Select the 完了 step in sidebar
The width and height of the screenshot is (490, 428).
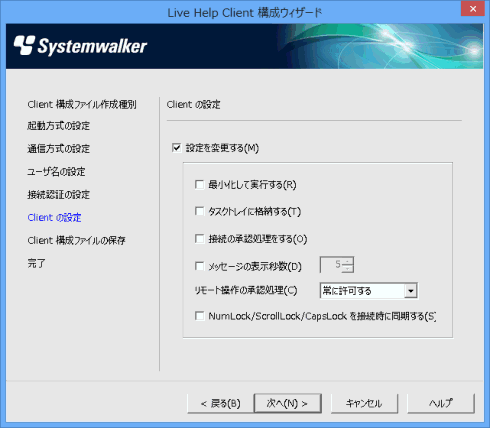(x=36, y=263)
